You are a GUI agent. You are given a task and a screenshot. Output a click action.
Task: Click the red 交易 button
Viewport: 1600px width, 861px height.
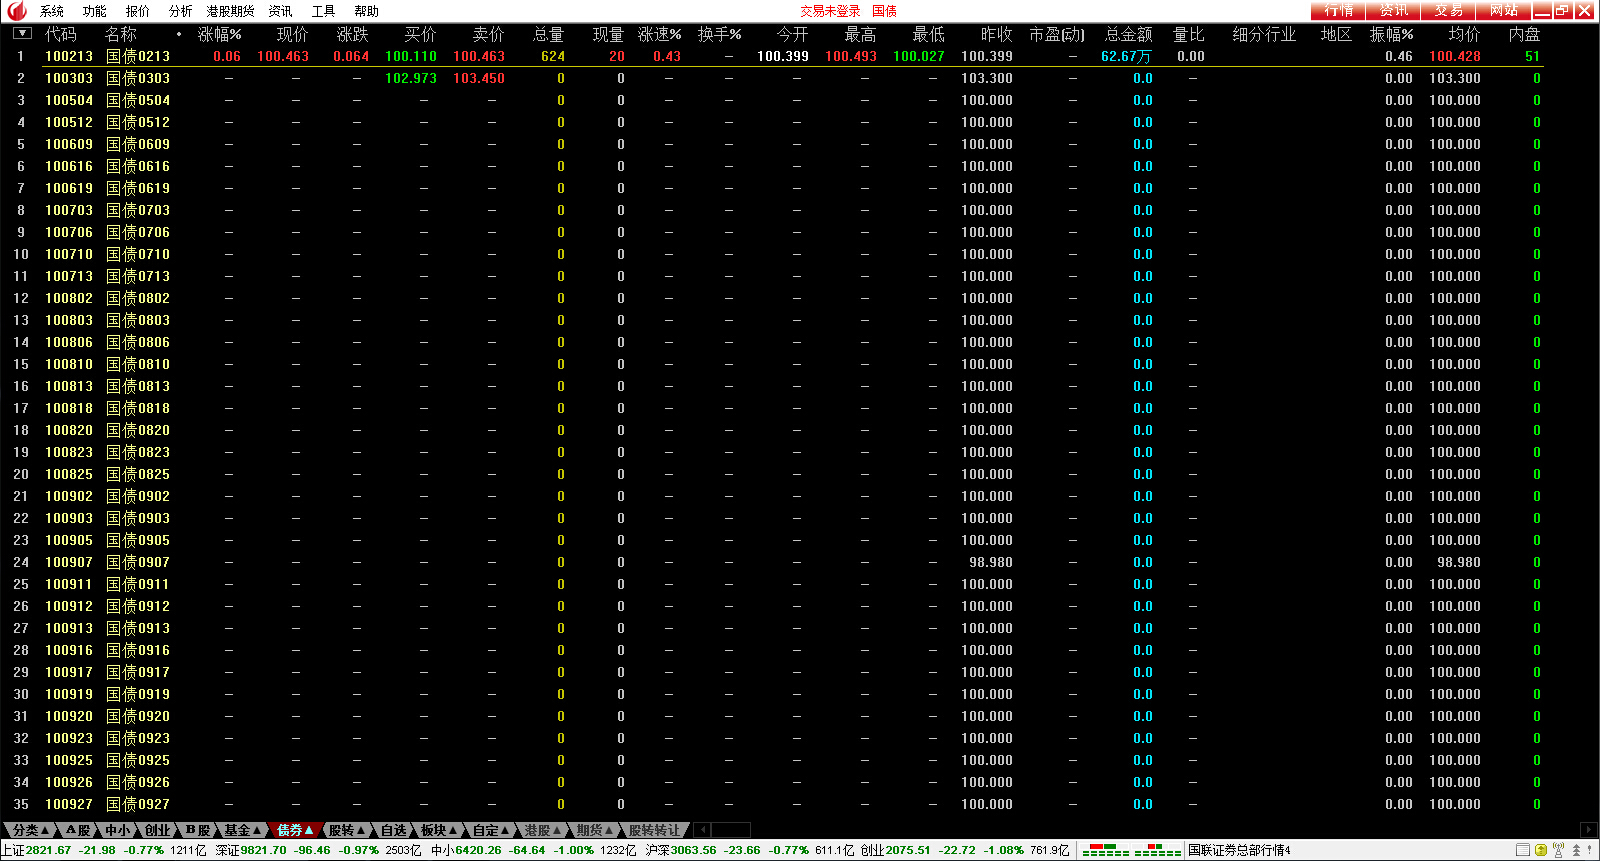1448,10
